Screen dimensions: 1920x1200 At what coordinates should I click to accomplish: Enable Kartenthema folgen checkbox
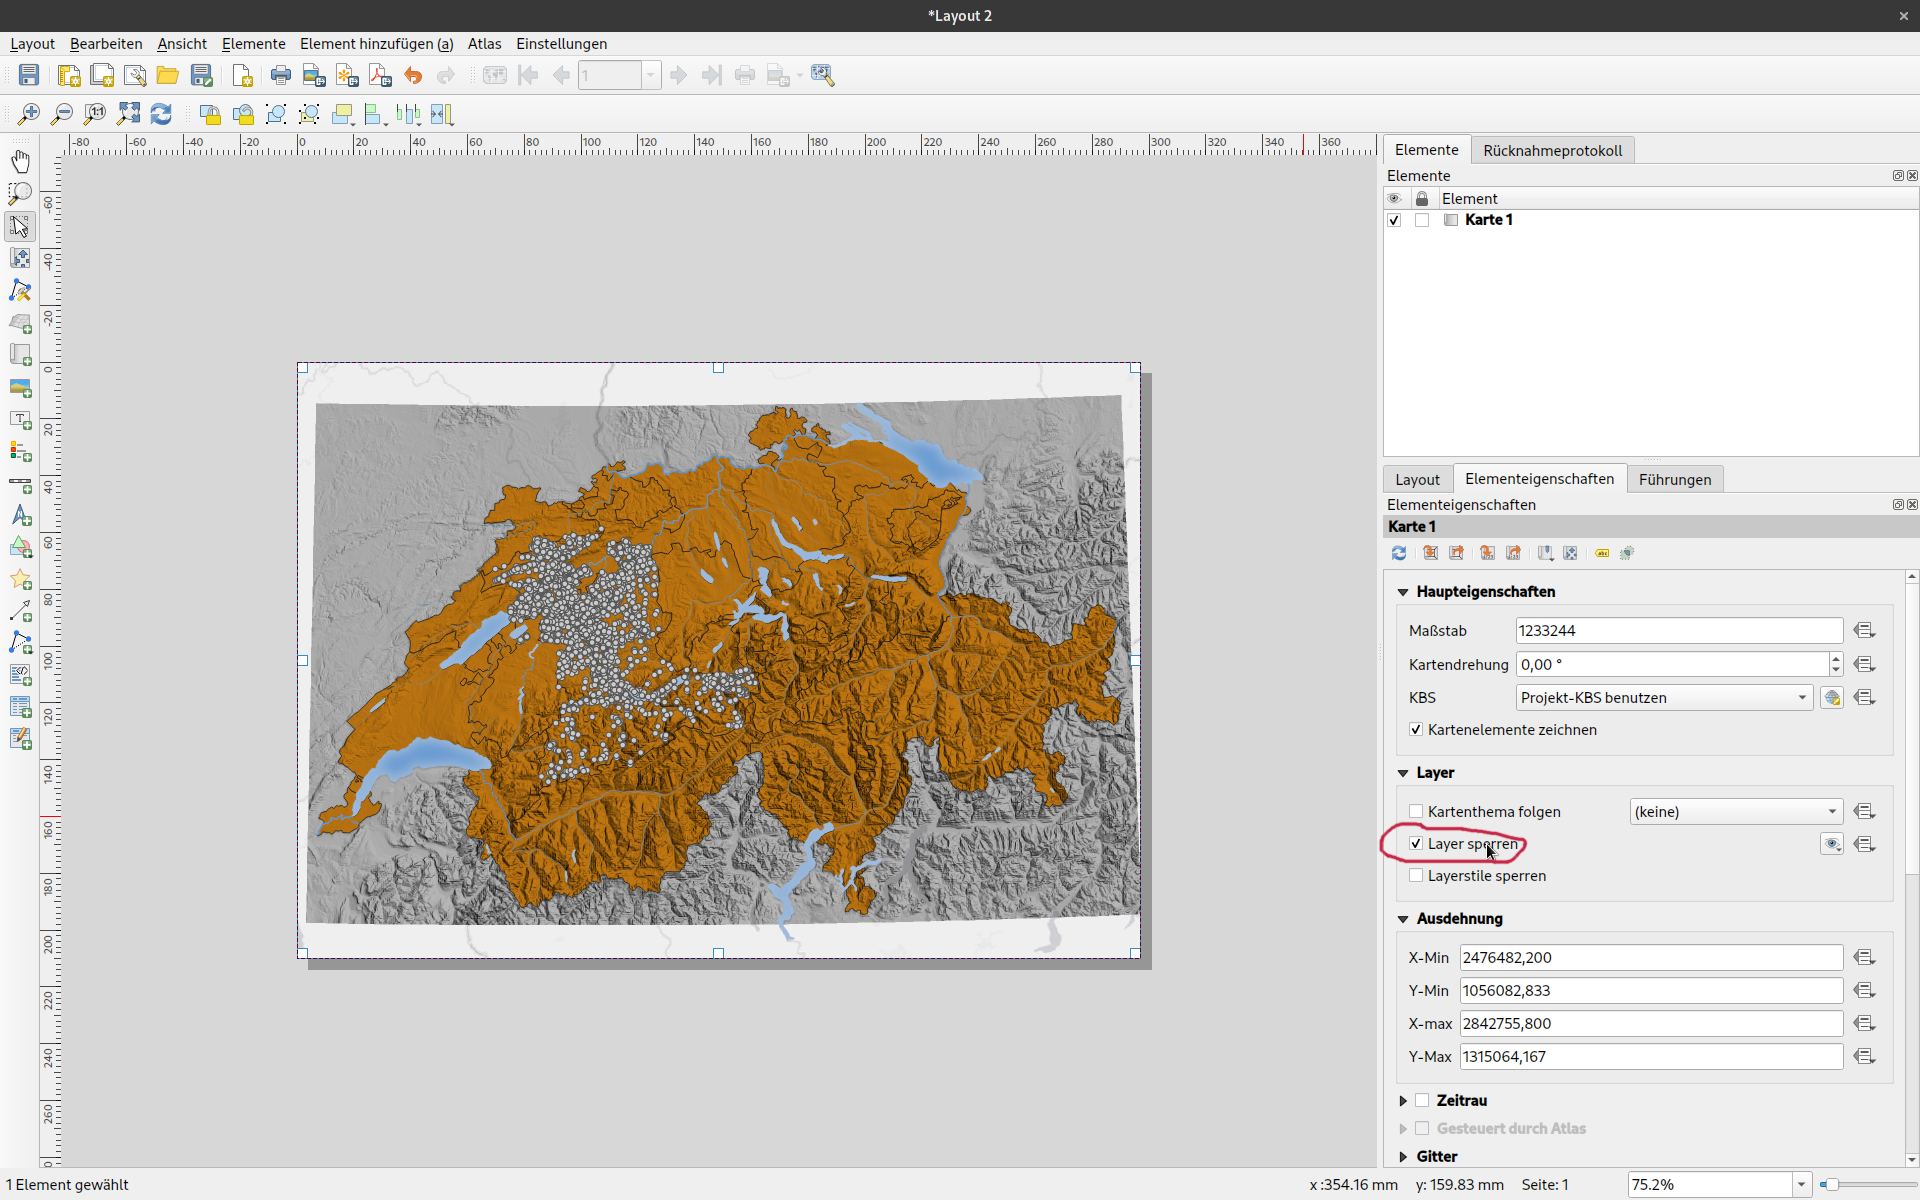point(1416,811)
